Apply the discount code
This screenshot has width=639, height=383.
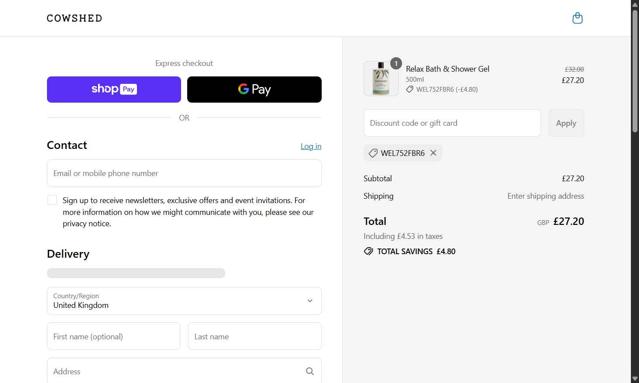click(x=566, y=123)
